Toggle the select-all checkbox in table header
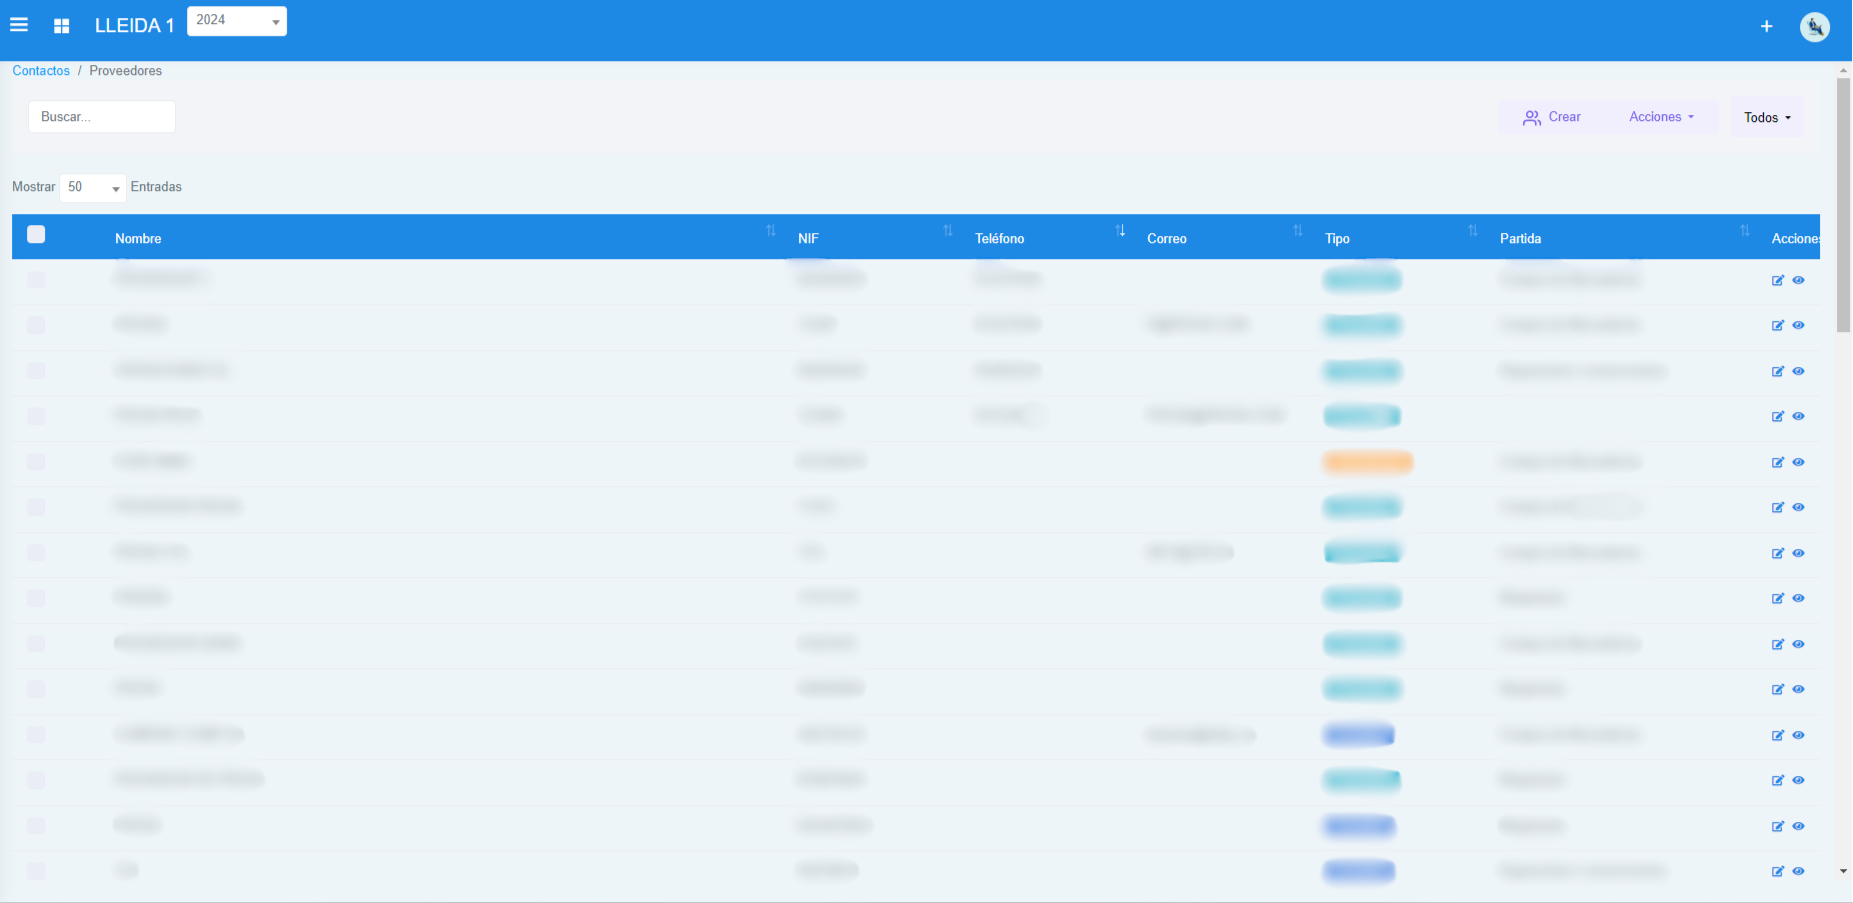 pos(36,234)
